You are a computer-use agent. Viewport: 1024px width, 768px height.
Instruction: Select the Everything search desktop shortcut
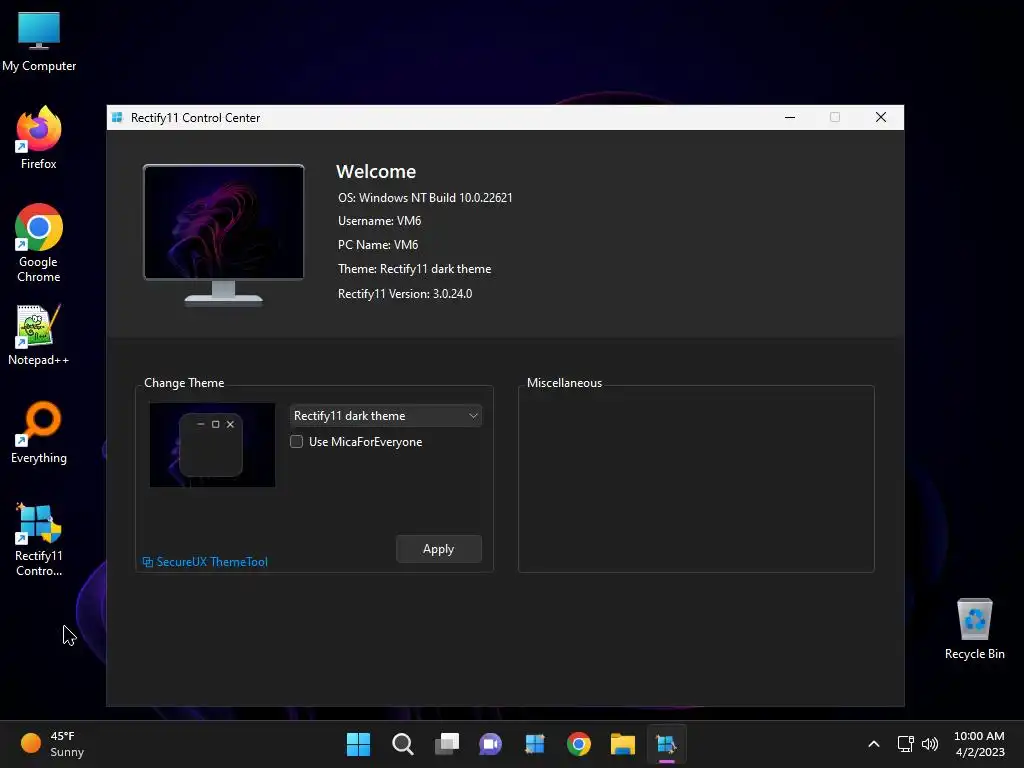click(x=39, y=432)
